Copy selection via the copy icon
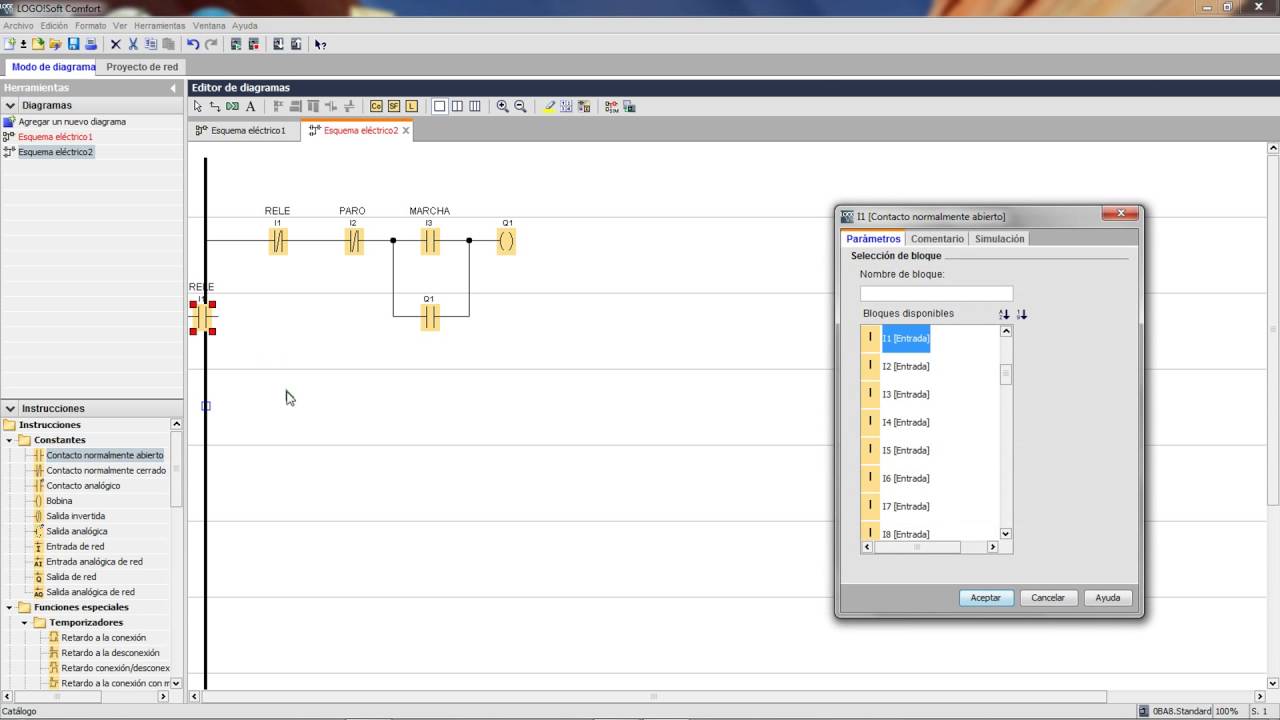Viewport: 1280px width, 720px height. (x=151, y=44)
